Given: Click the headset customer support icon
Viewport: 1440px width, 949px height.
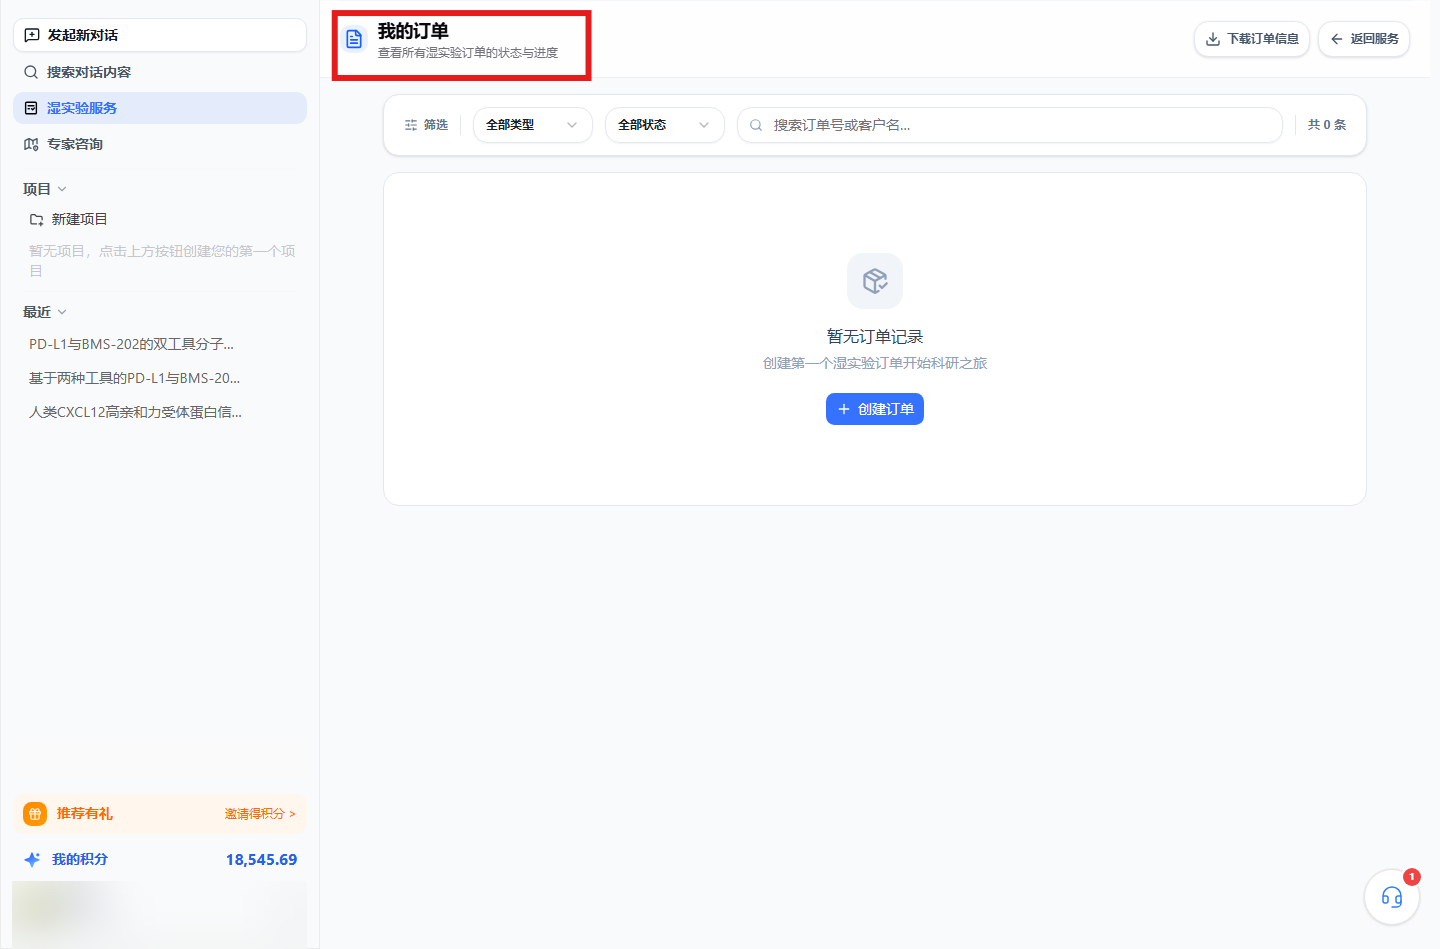Looking at the screenshot, I should [x=1391, y=897].
